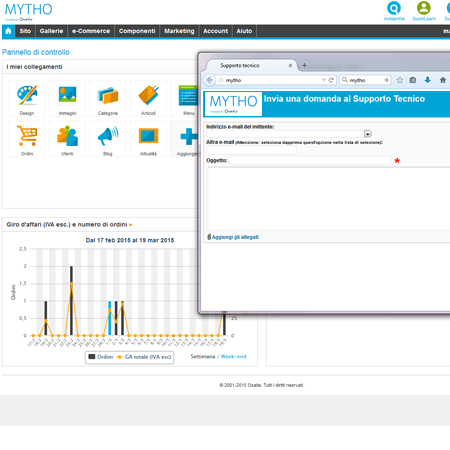Close the Supporto tecnico tab

(x=290, y=65)
